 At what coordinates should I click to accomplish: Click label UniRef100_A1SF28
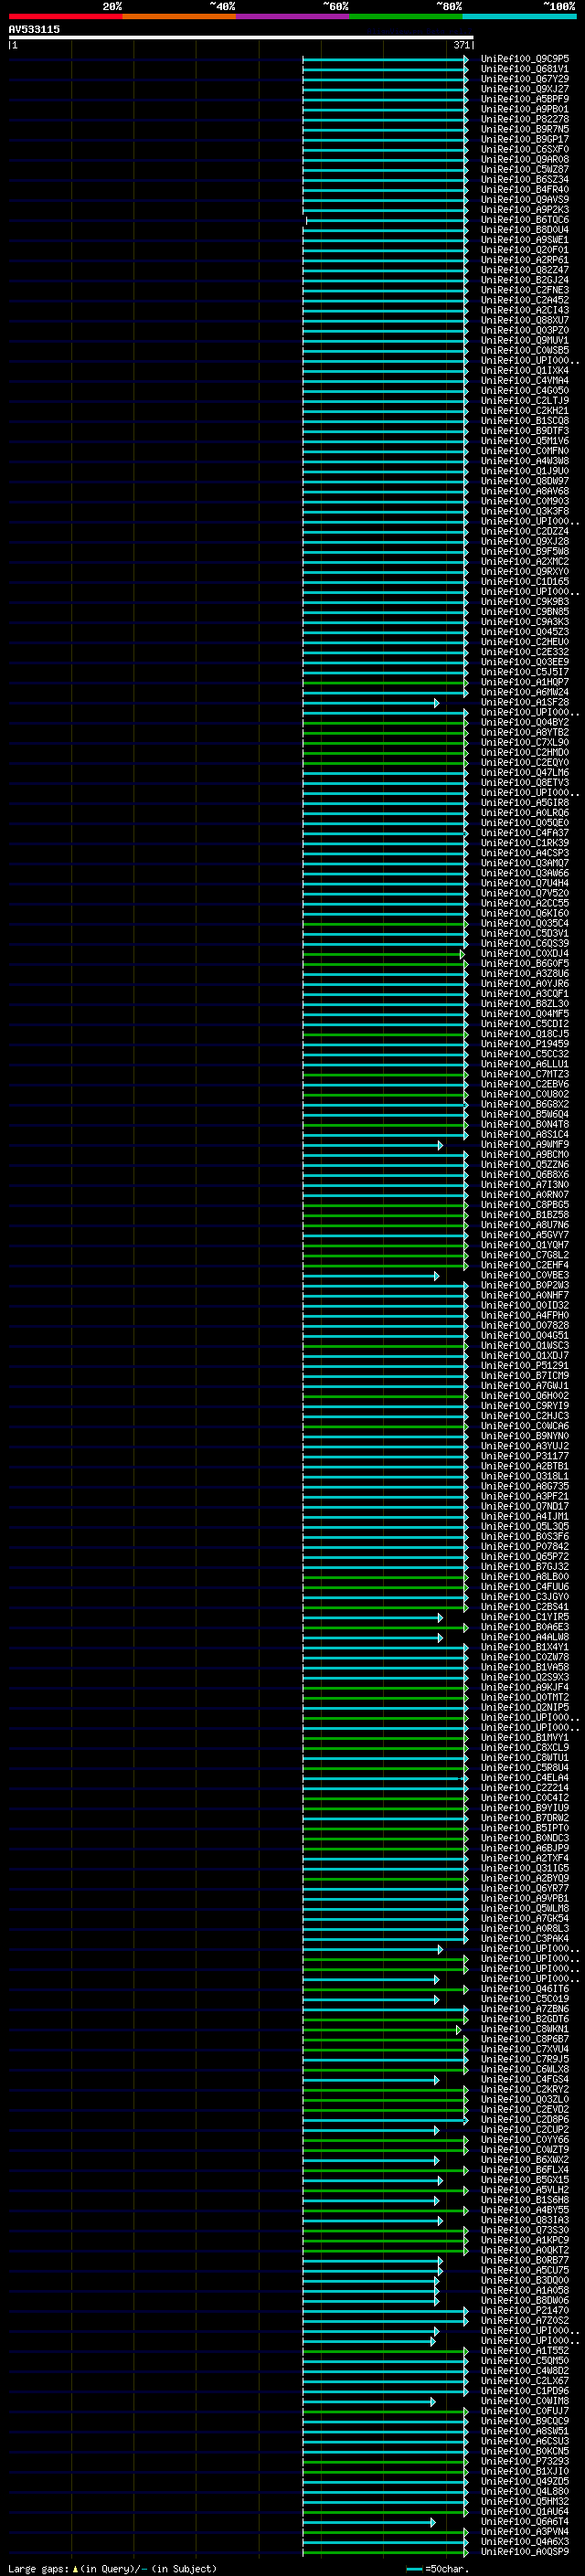(524, 702)
